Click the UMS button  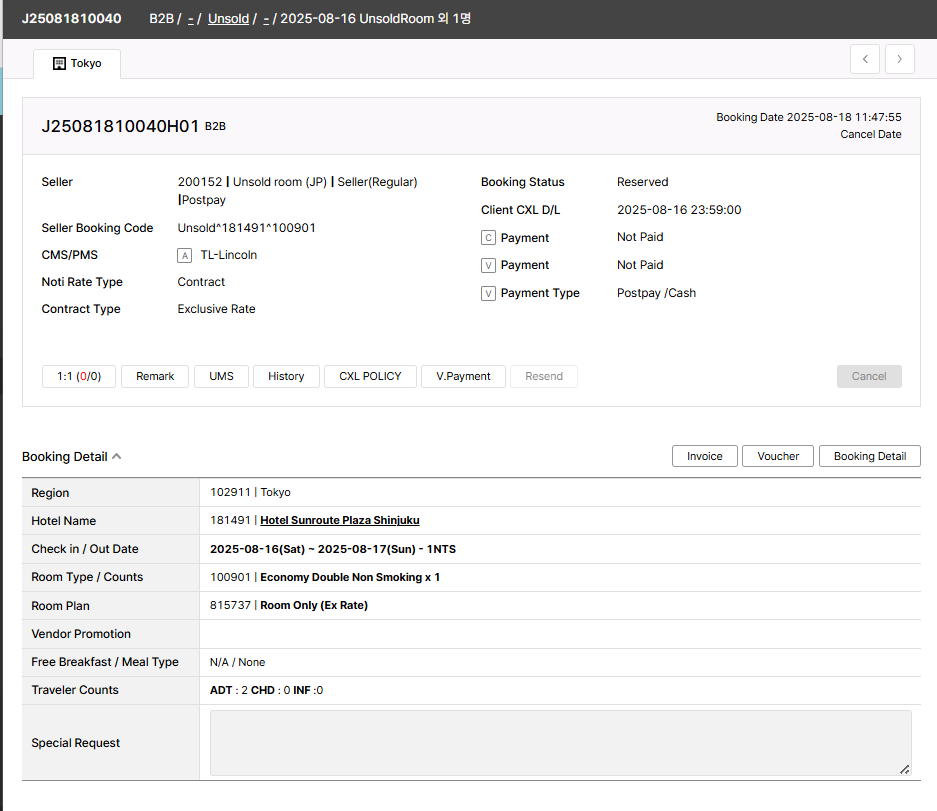[221, 376]
